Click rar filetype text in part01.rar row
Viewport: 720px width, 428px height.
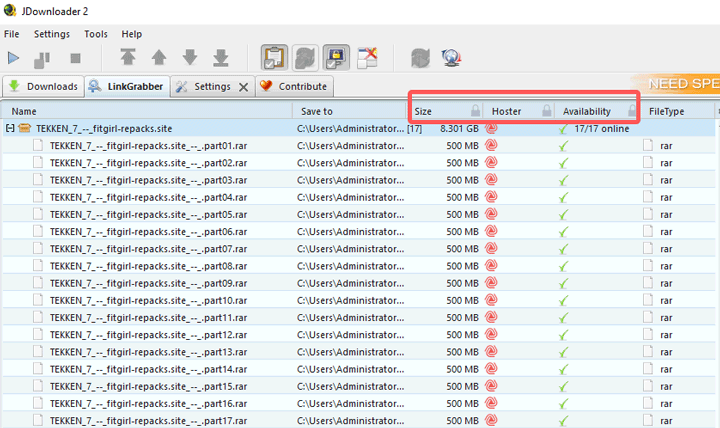(666, 146)
